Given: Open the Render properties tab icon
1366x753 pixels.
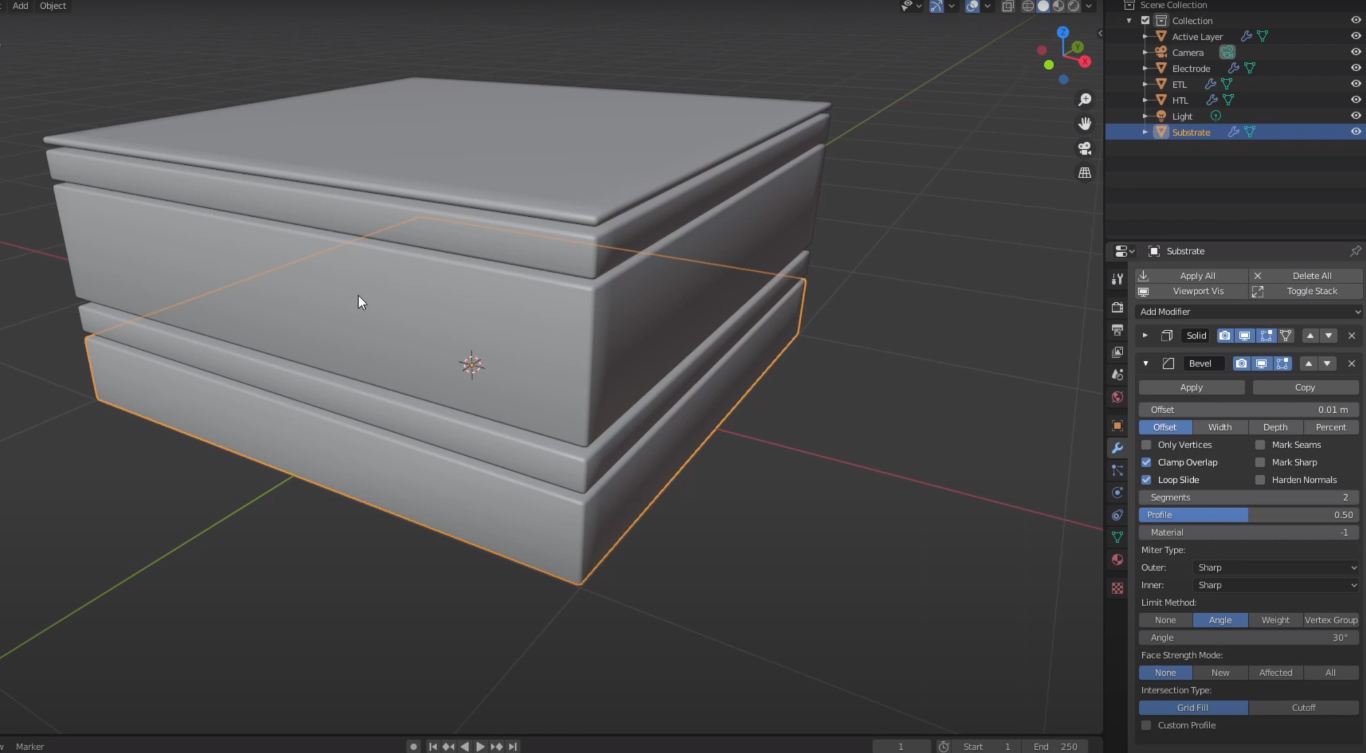Looking at the screenshot, I should [1118, 307].
